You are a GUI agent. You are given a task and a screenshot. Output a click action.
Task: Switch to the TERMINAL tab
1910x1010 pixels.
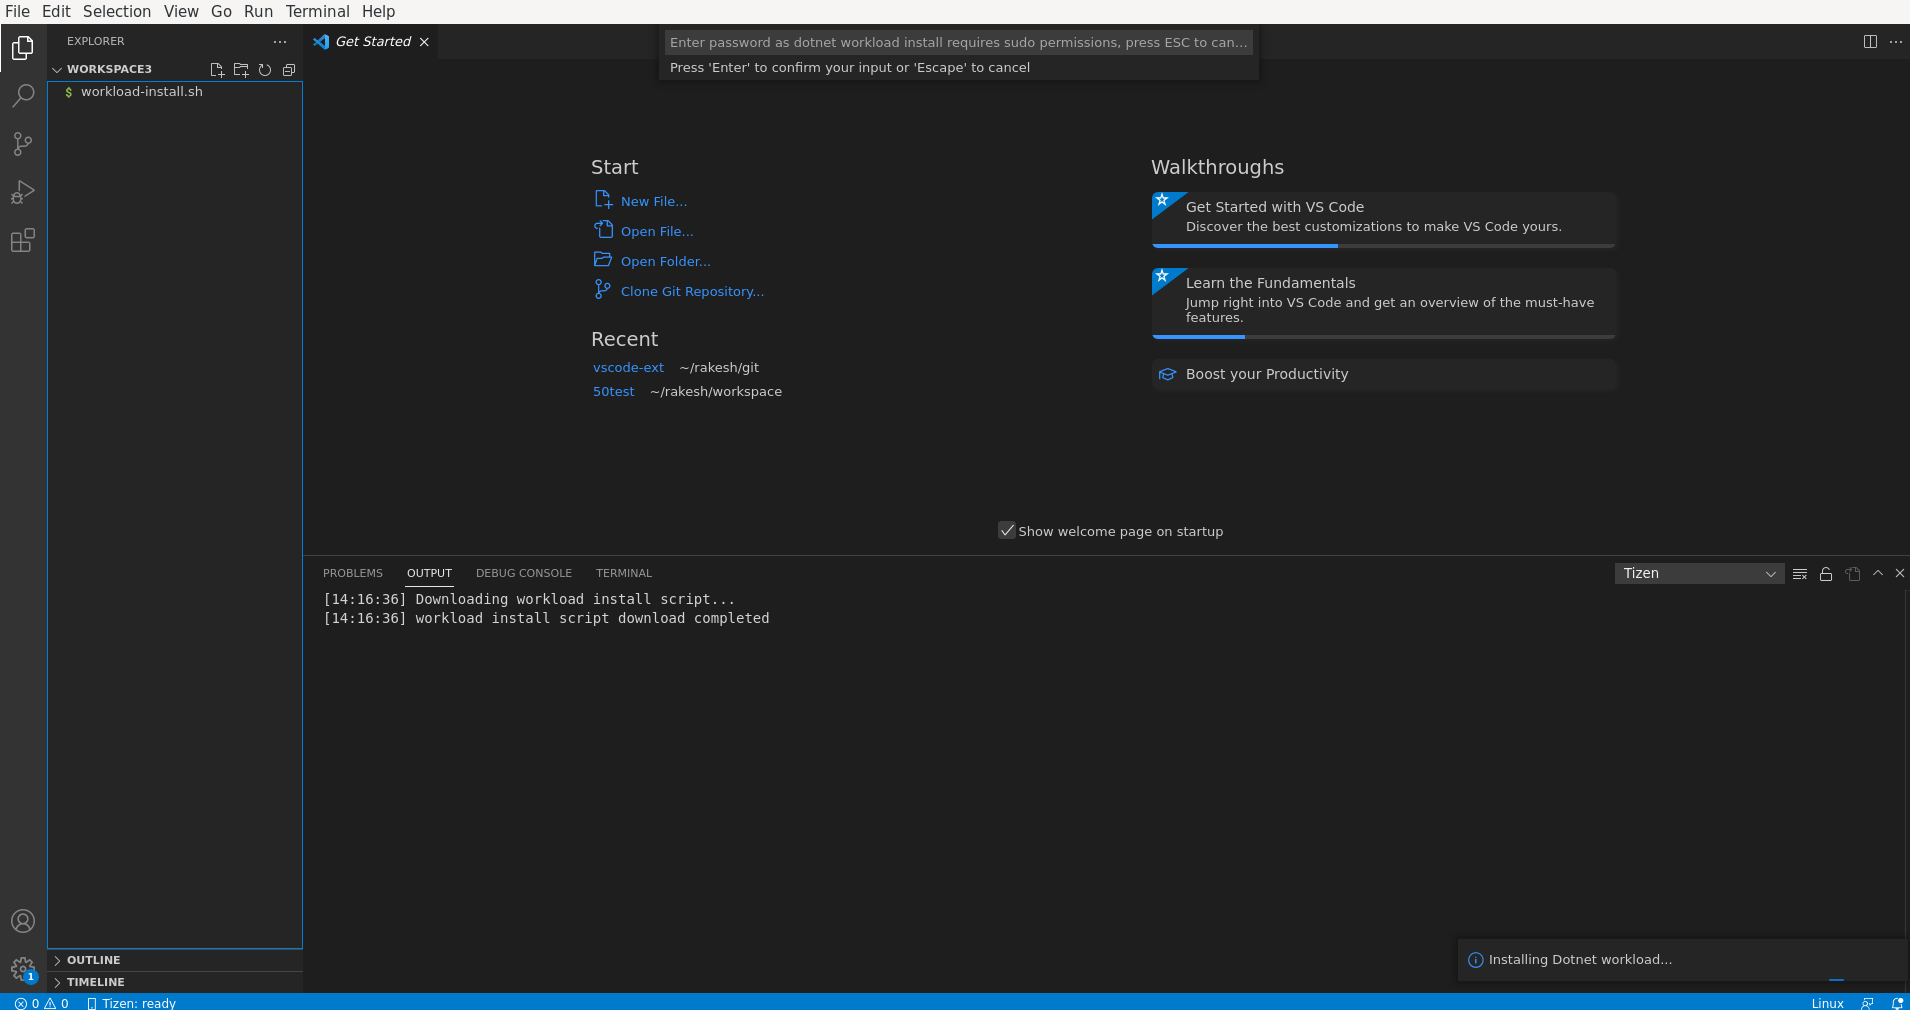[623, 573]
